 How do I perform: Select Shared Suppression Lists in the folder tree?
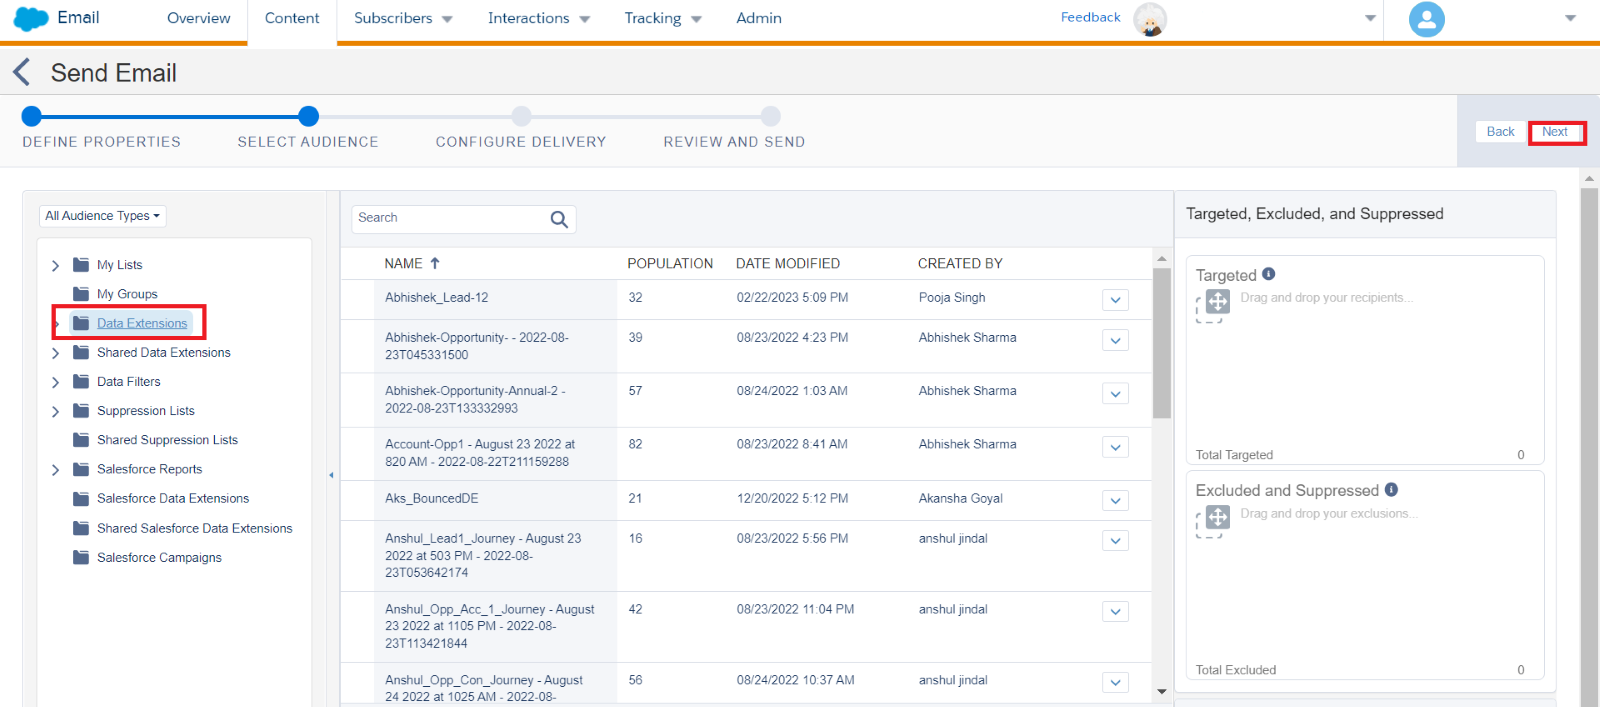coord(167,440)
